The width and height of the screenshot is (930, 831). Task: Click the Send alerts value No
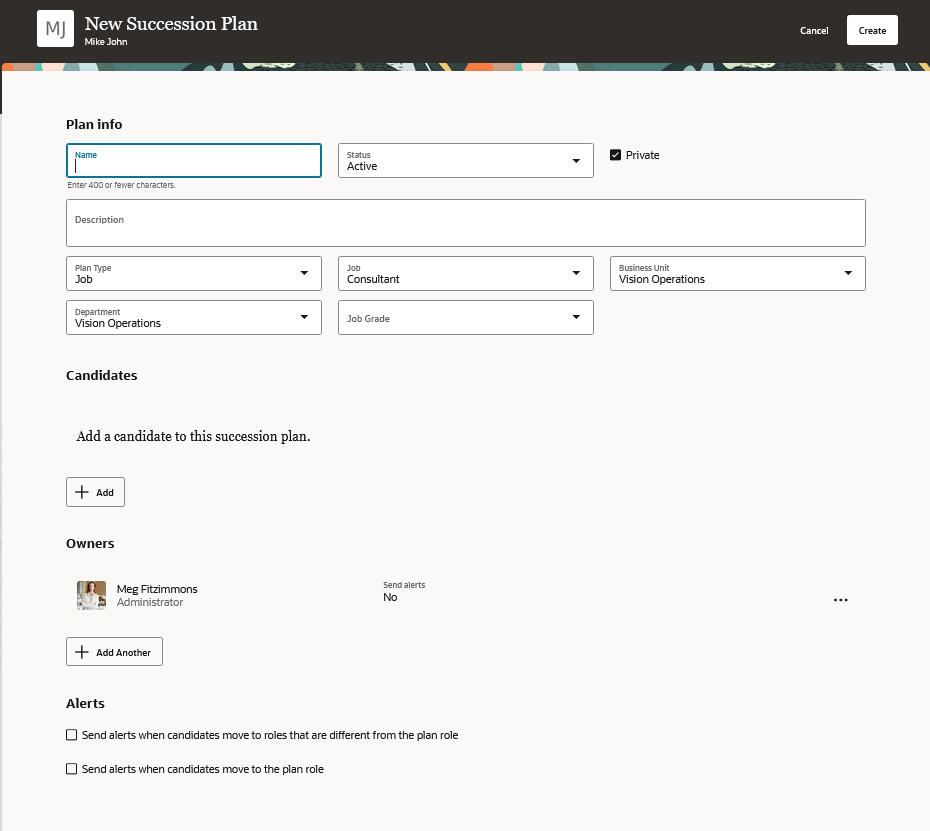[390, 597]
